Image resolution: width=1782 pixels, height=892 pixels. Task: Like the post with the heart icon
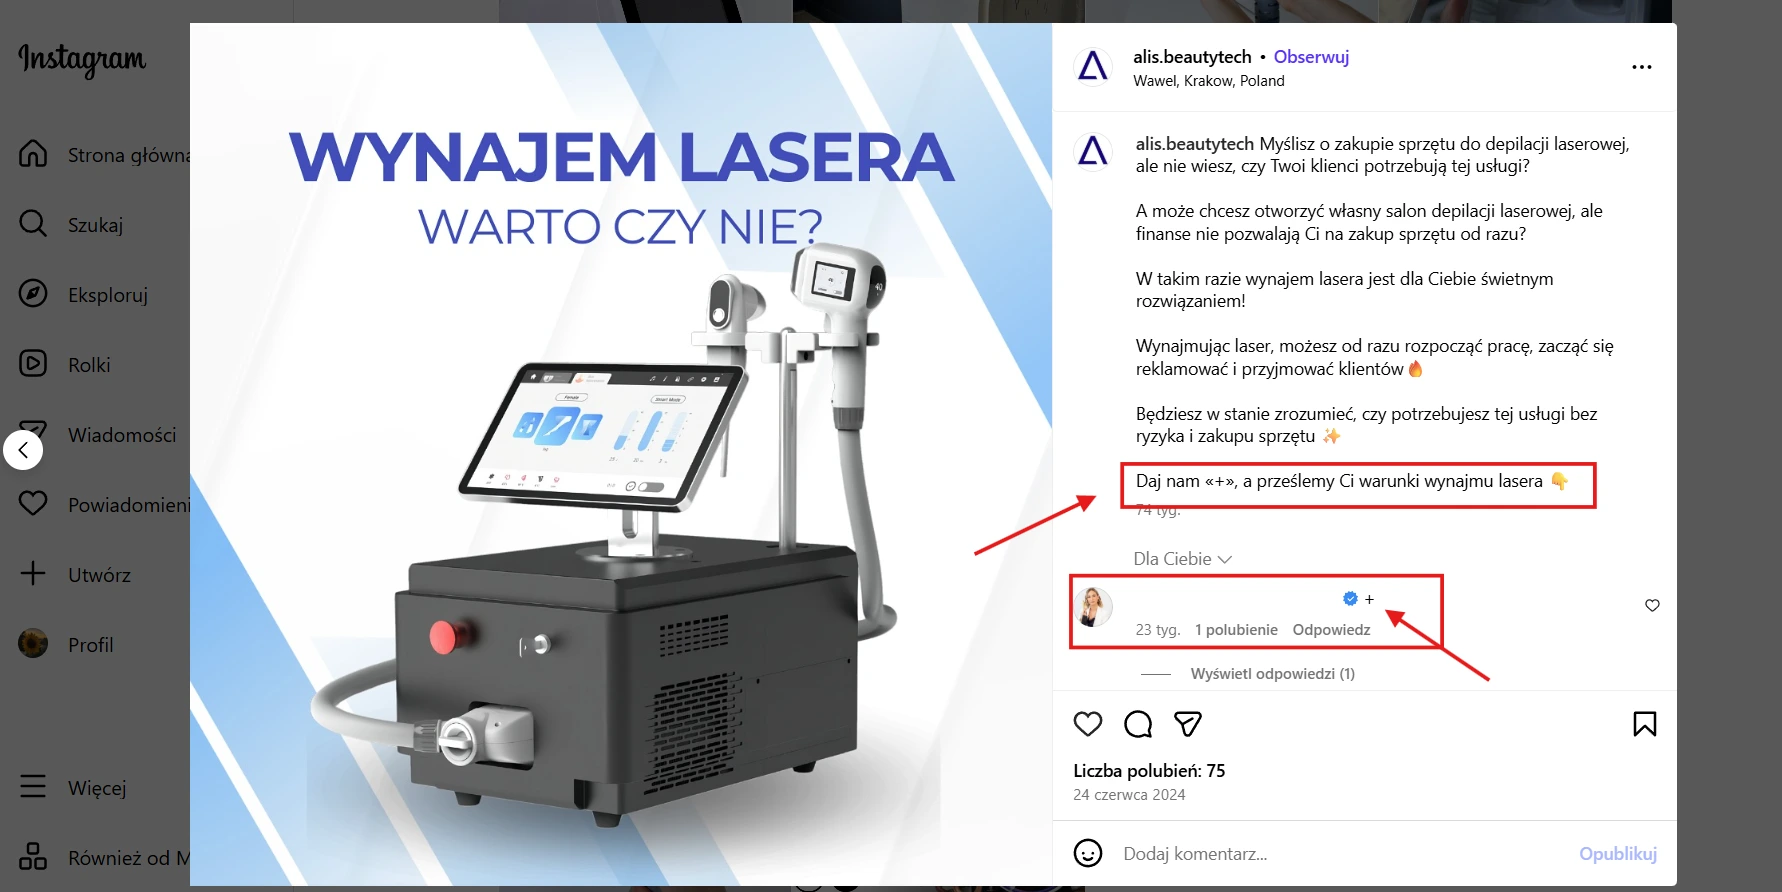[1087, 724]
